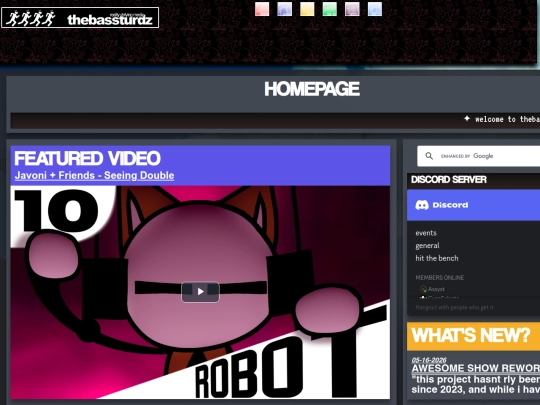The image size is (540, 405).
Task: Open the events Discord channel
Action: click(426, 233)
